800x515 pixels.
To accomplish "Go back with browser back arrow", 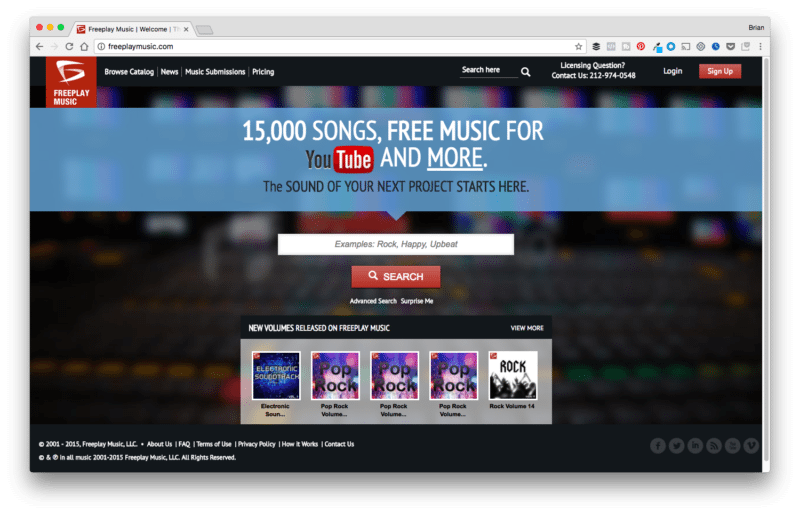I will [40, 46].
